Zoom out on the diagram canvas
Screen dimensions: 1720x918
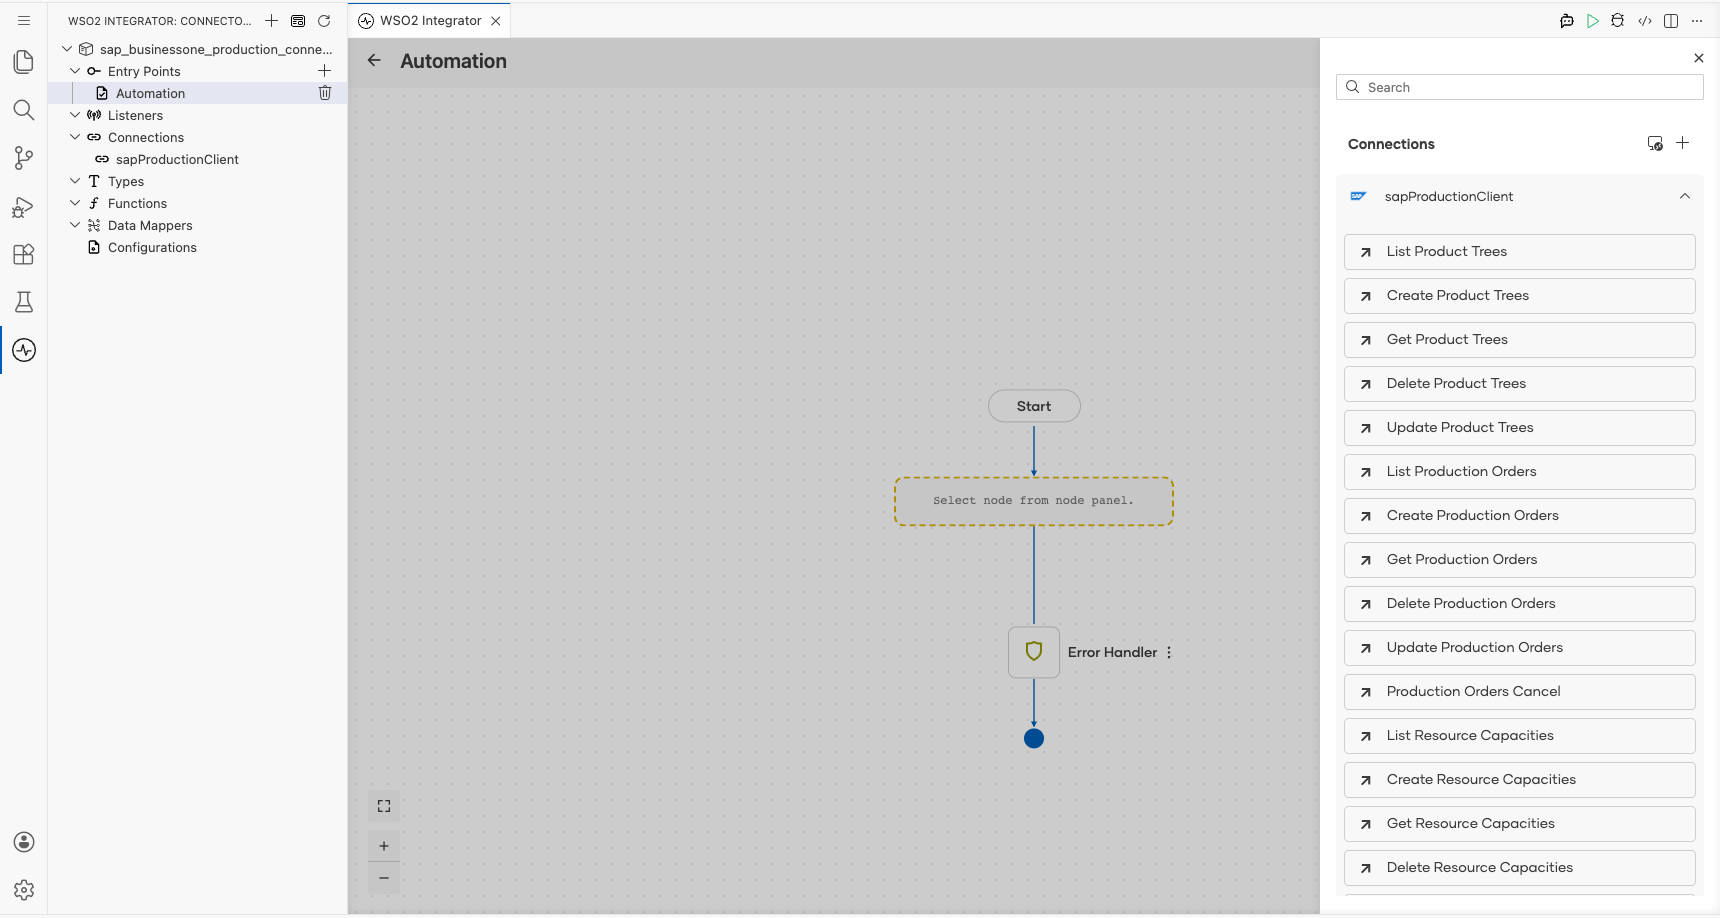click(384, 878)
